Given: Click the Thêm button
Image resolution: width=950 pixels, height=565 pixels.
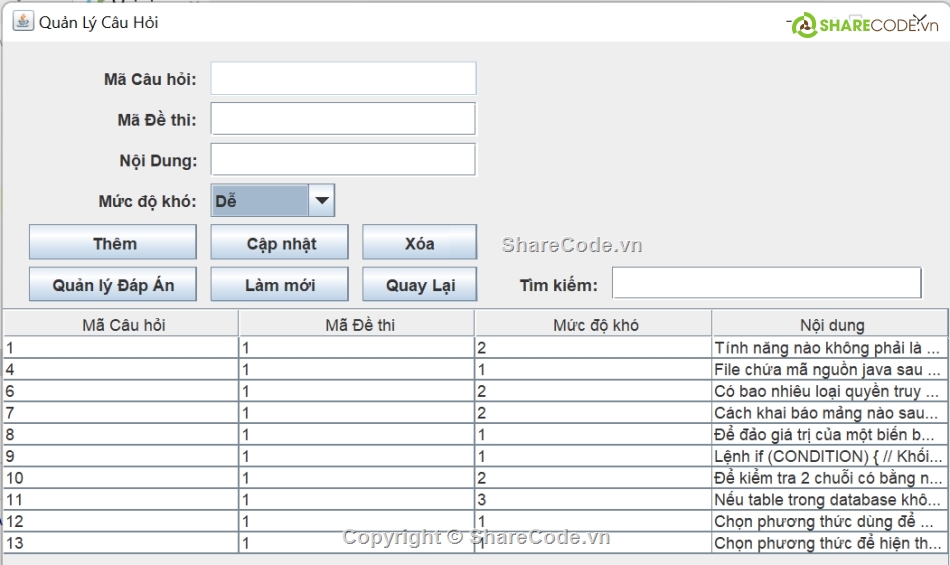Looking at the screenshot, I should pyautogui.click(x=114, y=243).
